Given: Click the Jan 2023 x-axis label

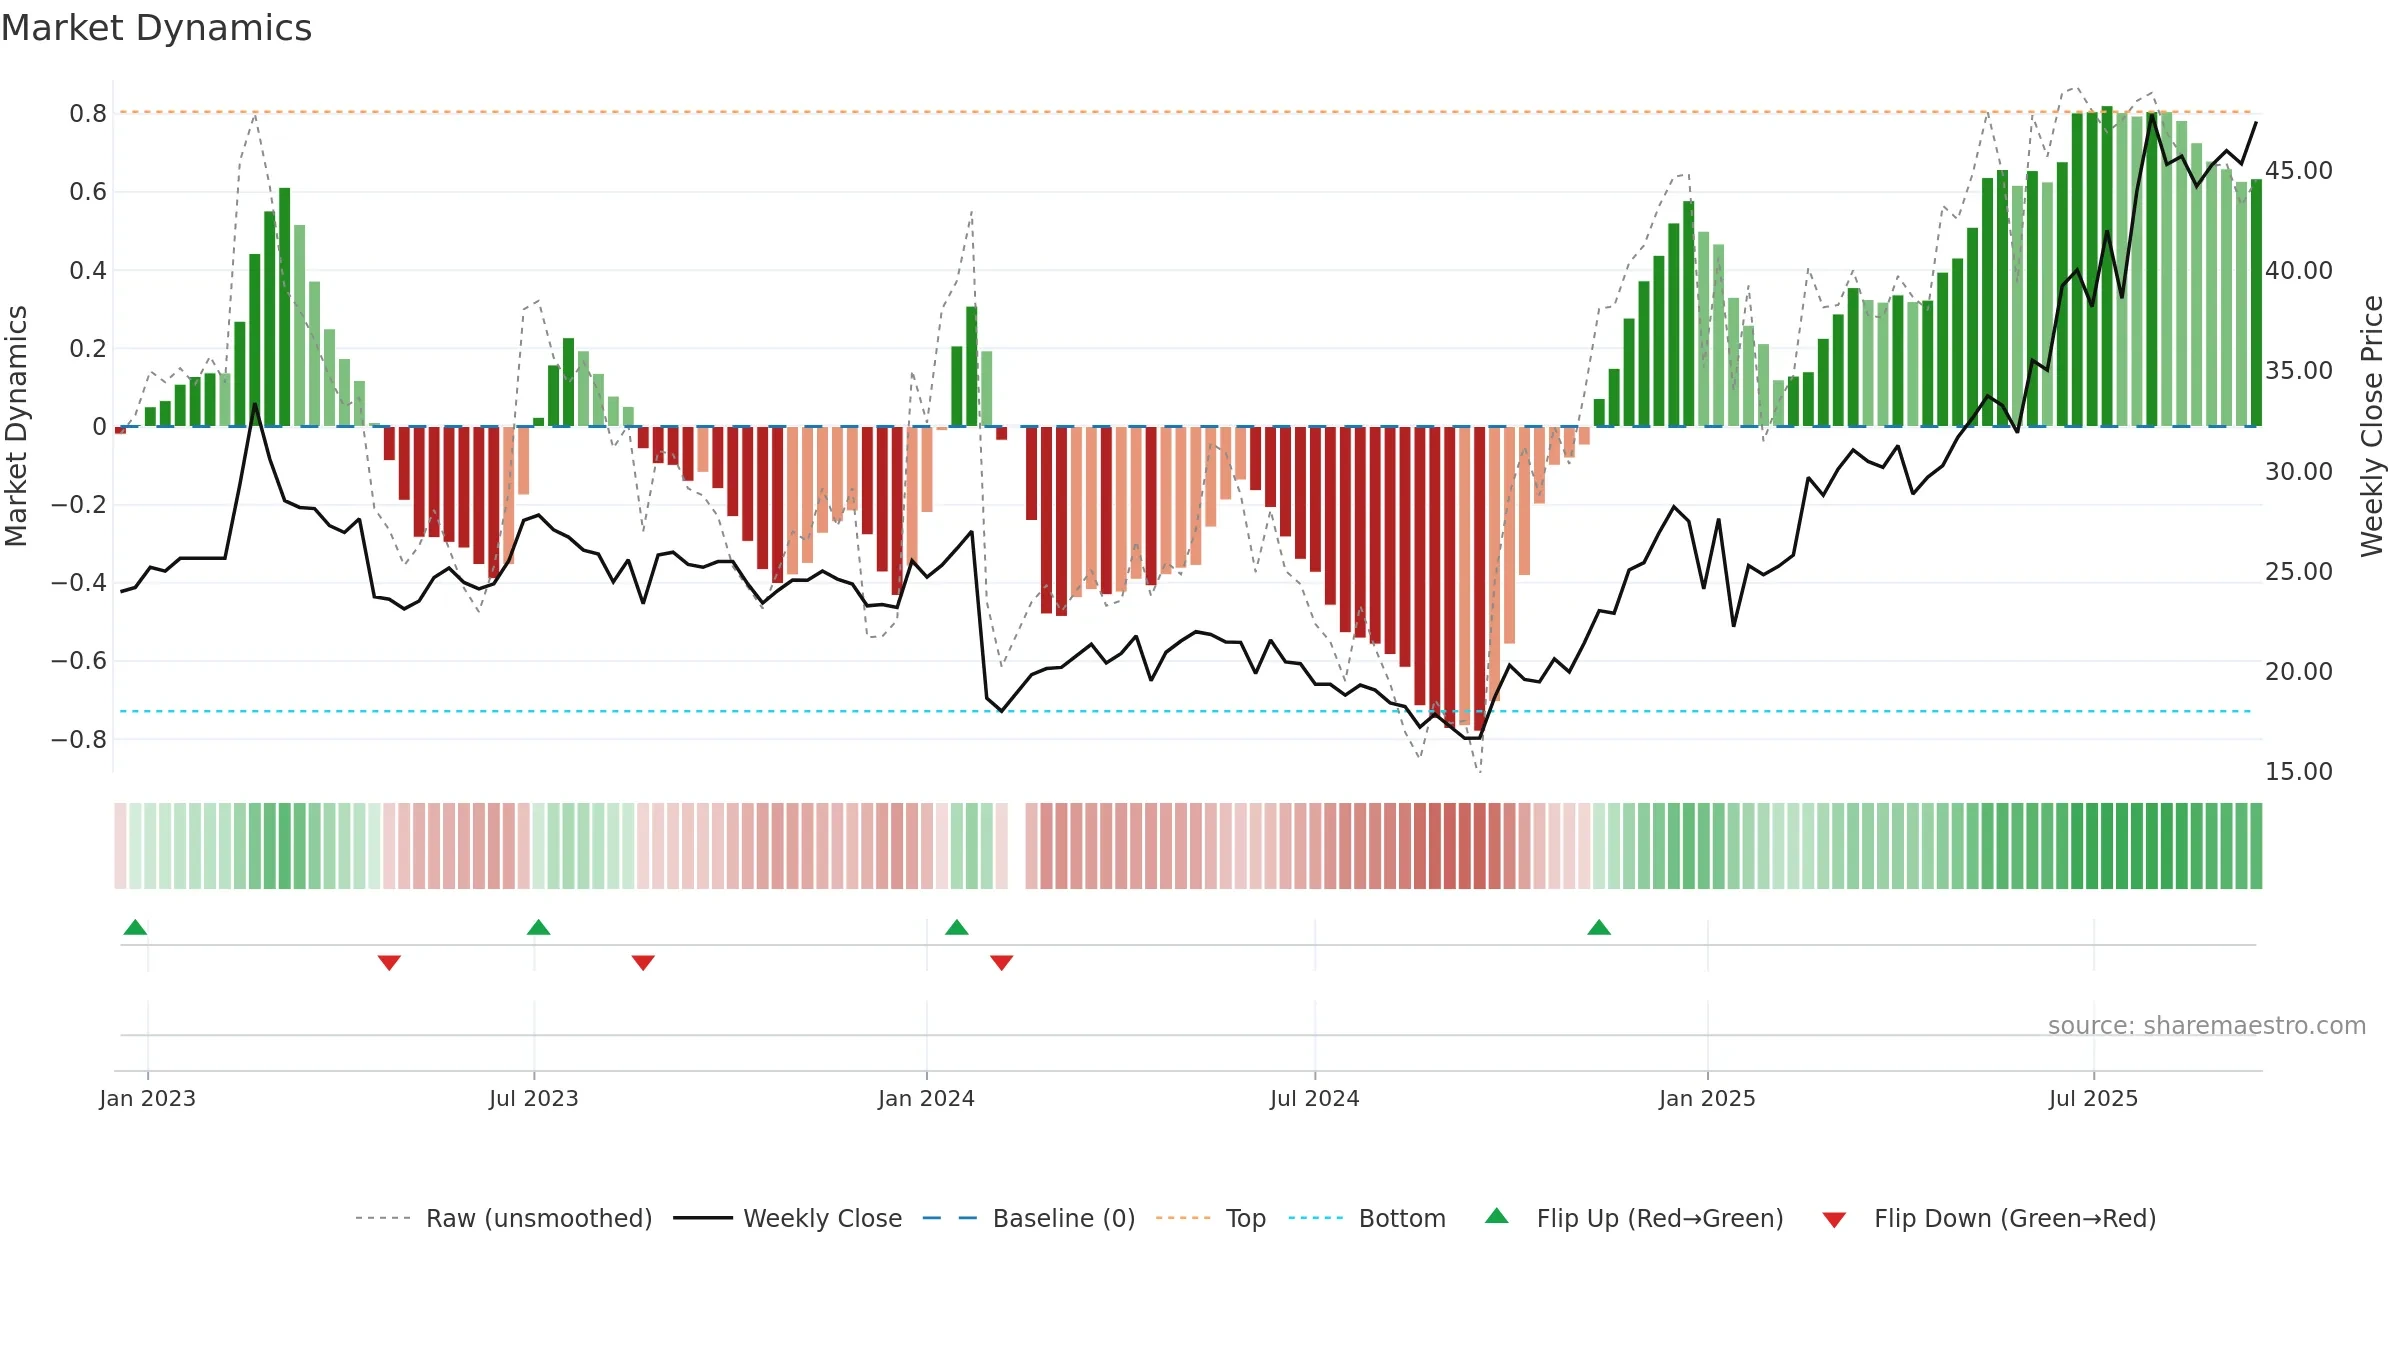Looking at the screenshot, I should [148, 1098].
